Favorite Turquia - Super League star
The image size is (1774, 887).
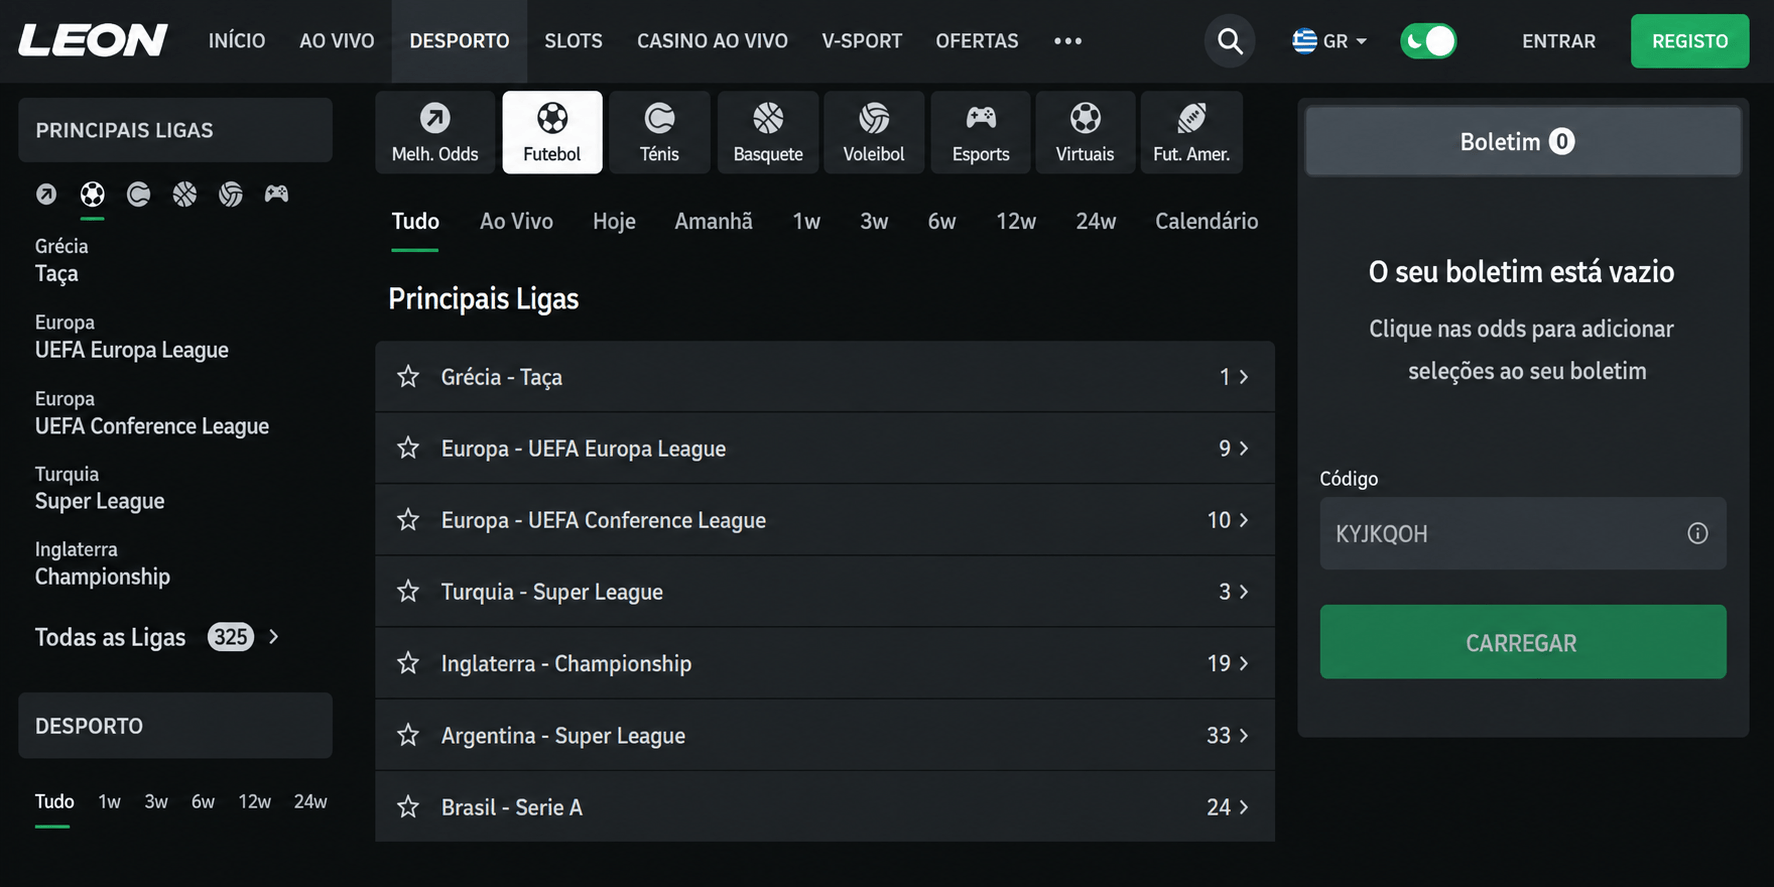(408, 592)
